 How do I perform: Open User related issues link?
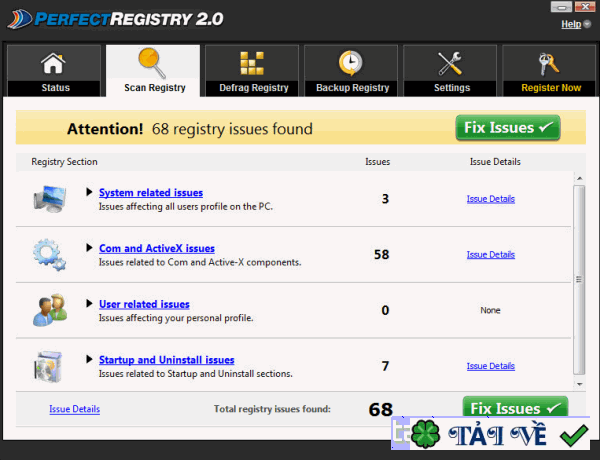coord(144,304)
